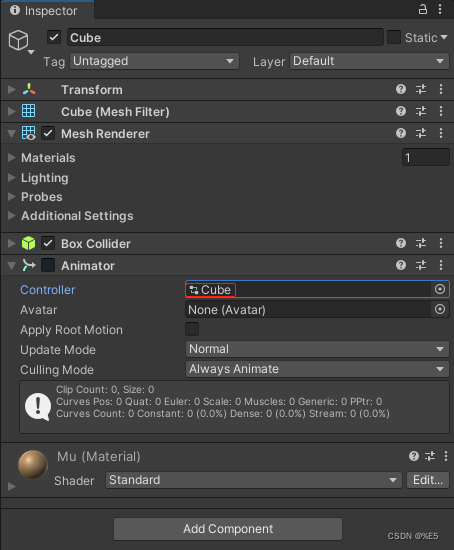The width and height of the screenshot is (454, 550).
Task: Click the Culling Mode label
Action: click(x=57, y=370)
